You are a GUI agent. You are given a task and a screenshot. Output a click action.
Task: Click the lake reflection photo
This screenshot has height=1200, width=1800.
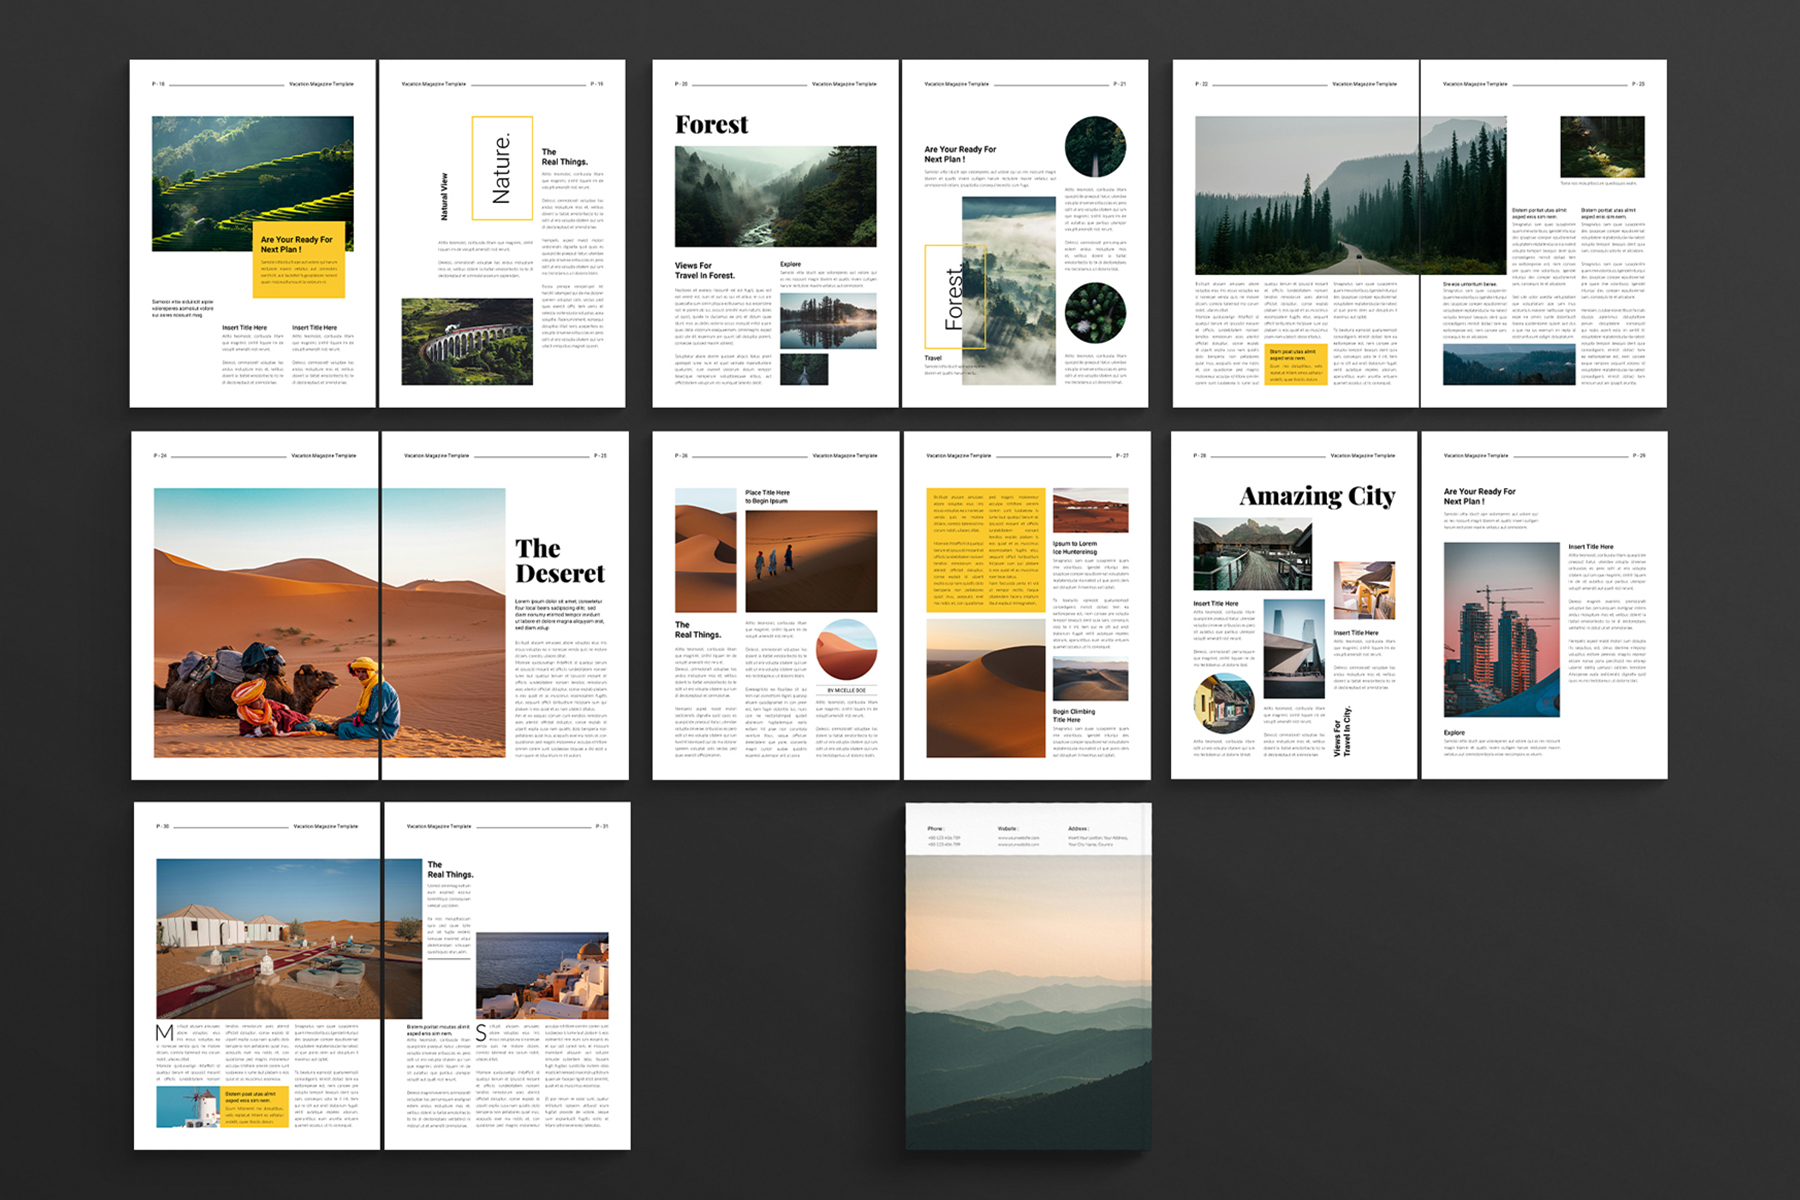(827, 320)
